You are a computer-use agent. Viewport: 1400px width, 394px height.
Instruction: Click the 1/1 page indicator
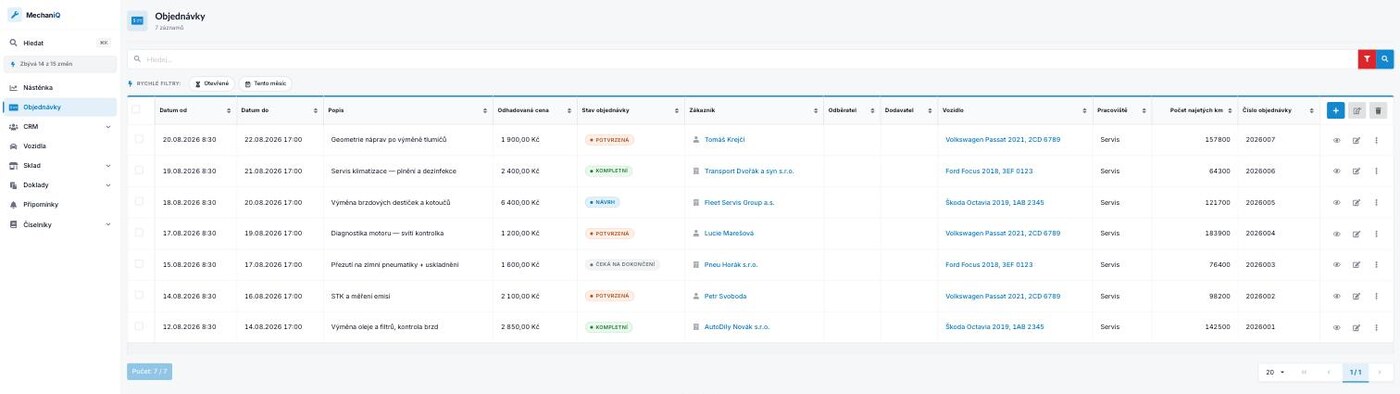point(1355,372)
